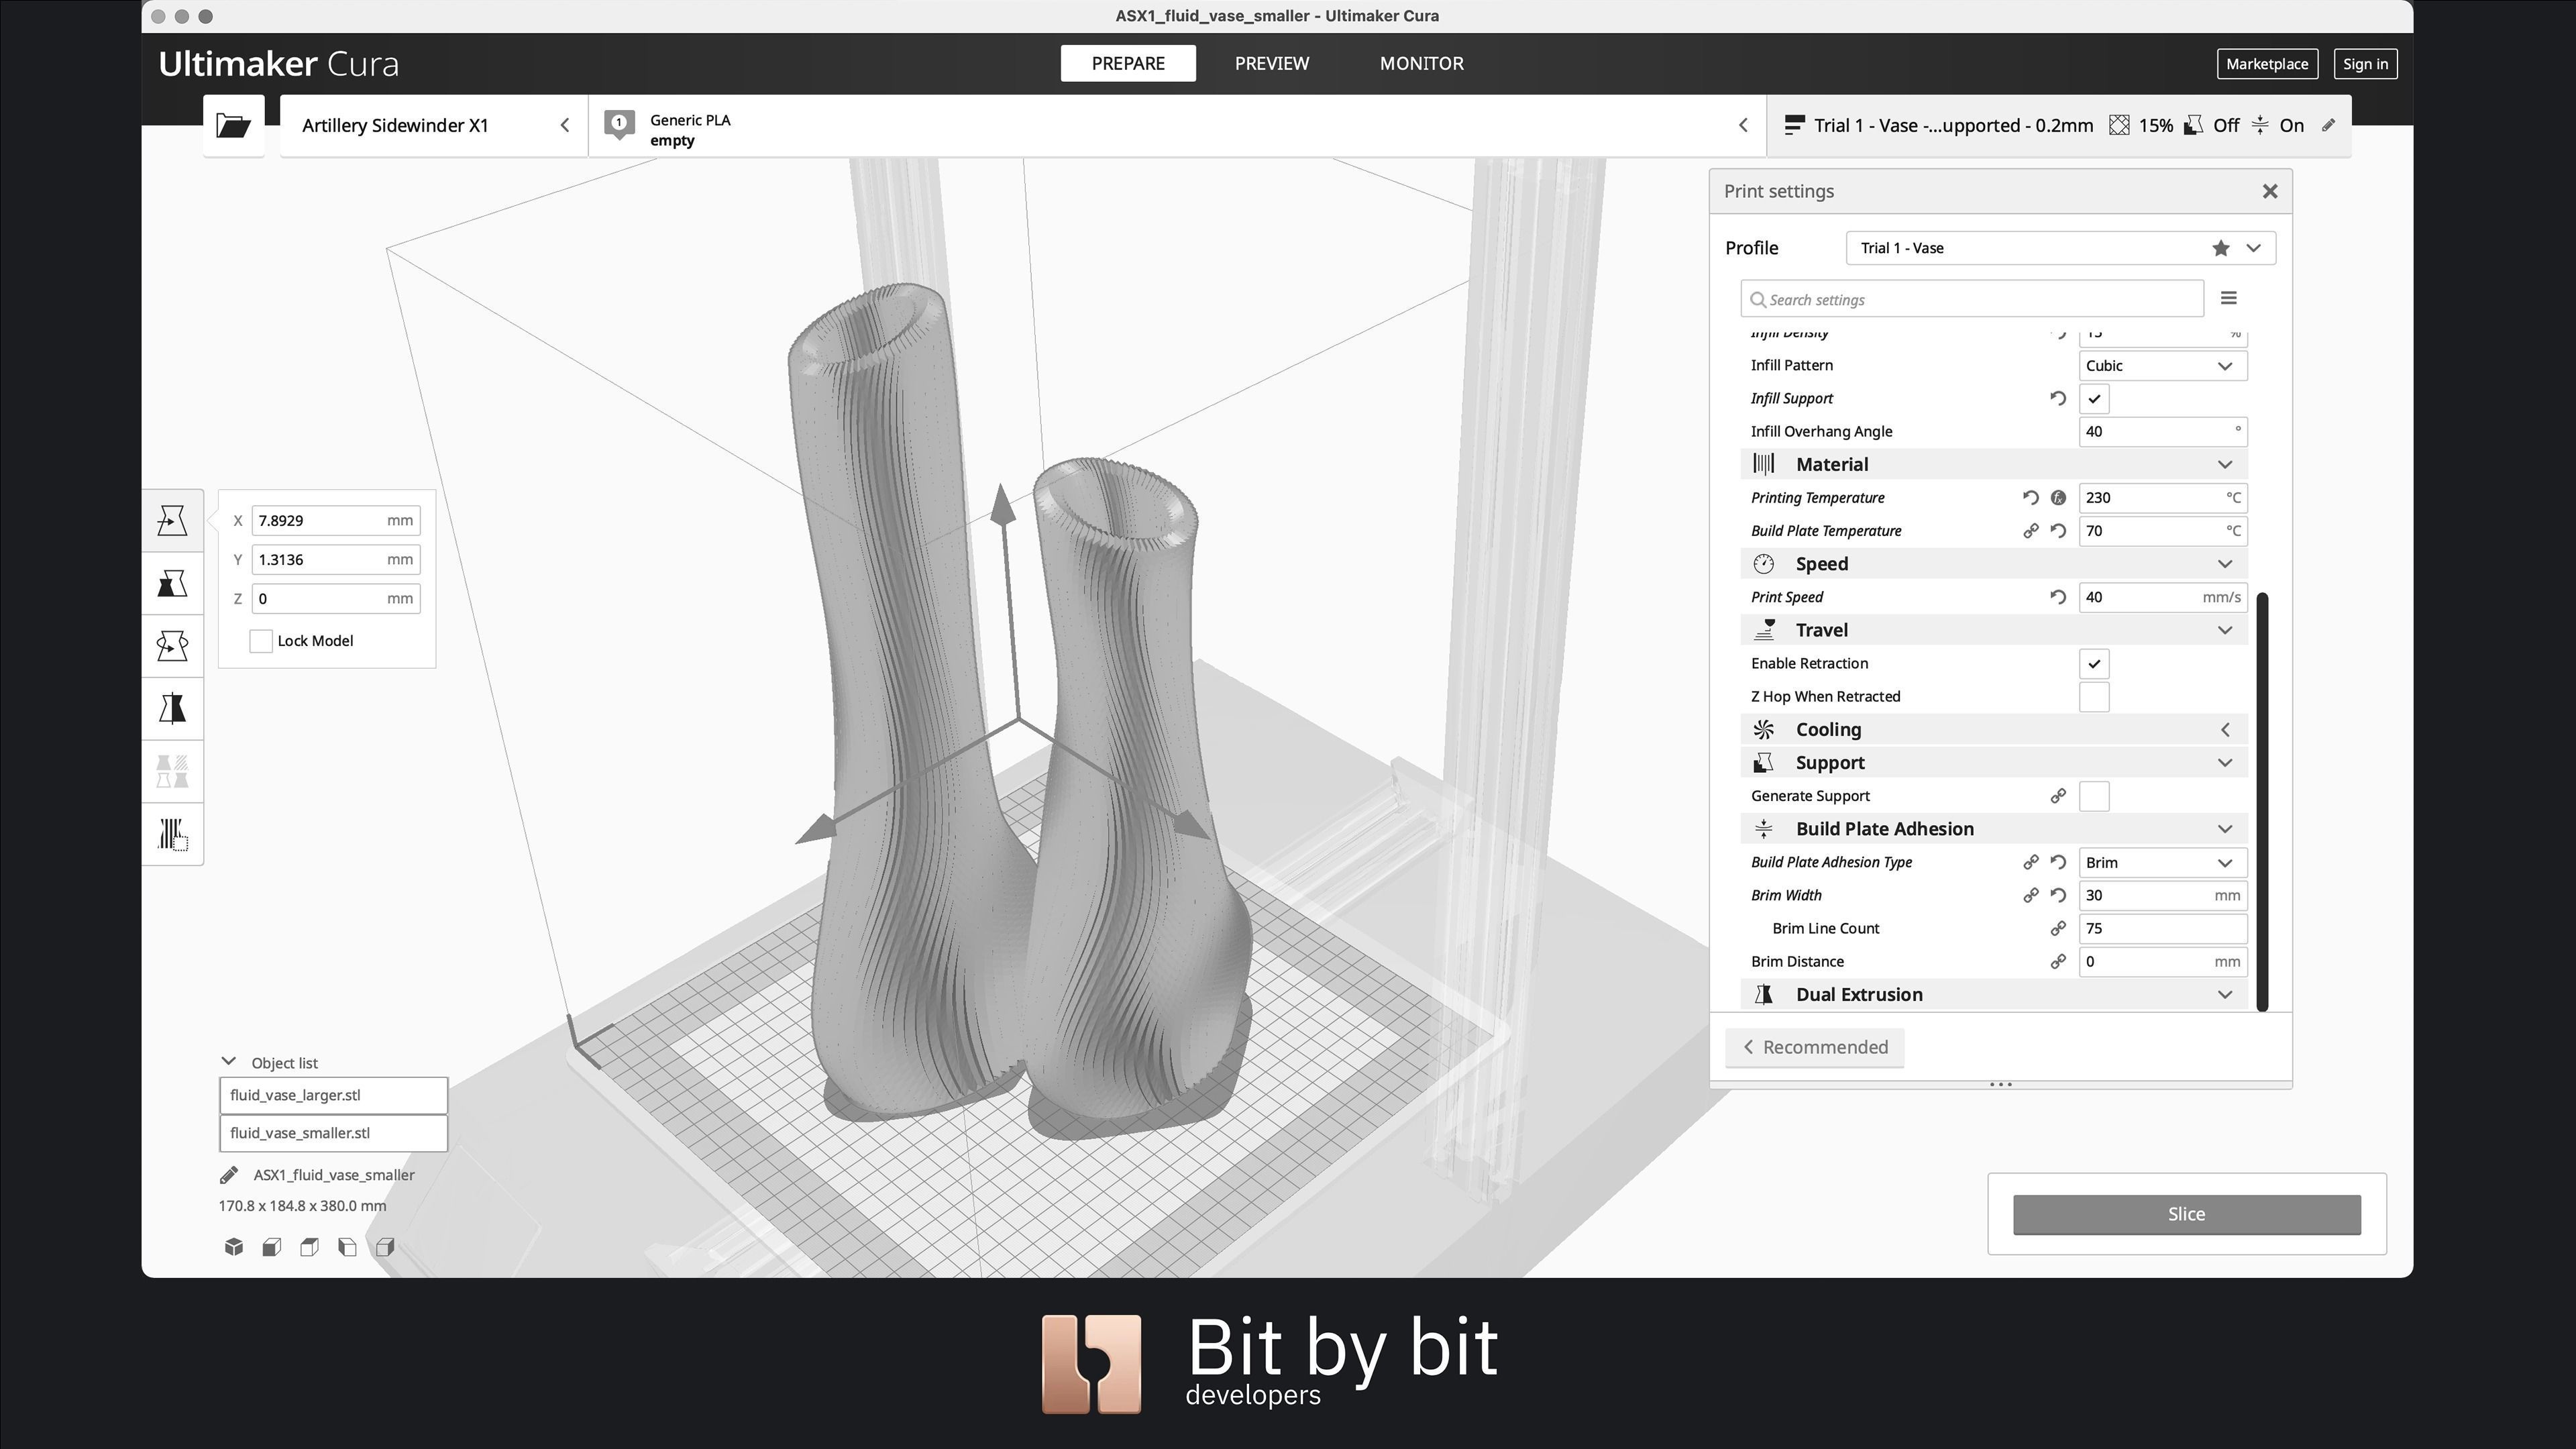Open the Artillery Sidewinder X1 printer selector
The image size is (2576, 1449).
pos(434,125)
